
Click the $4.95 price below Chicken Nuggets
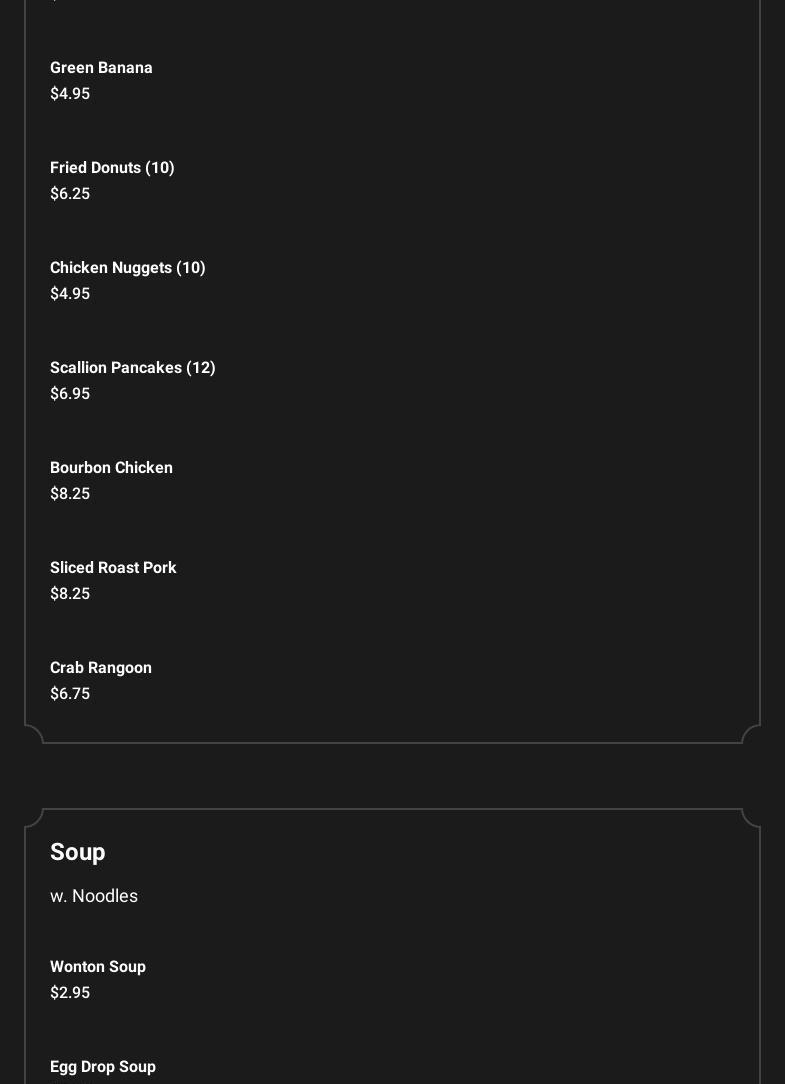coord(70,294)
